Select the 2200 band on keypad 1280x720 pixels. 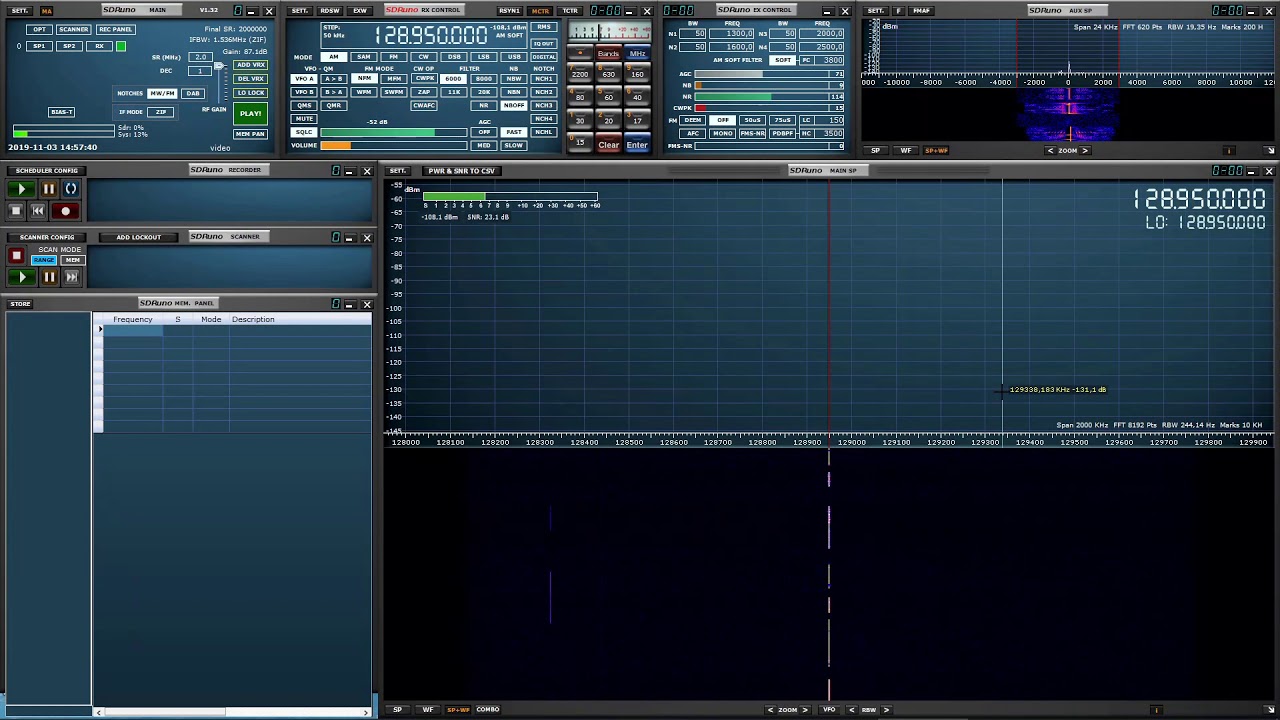580,74
